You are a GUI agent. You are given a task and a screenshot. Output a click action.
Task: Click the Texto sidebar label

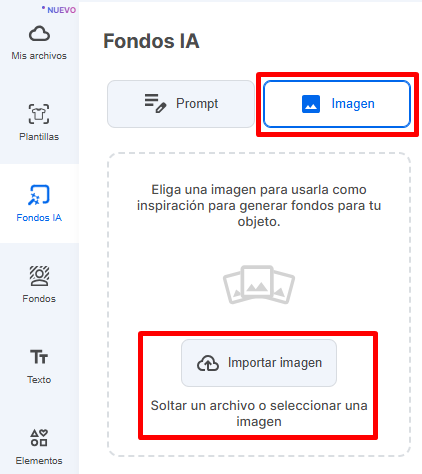pos(39,380)
